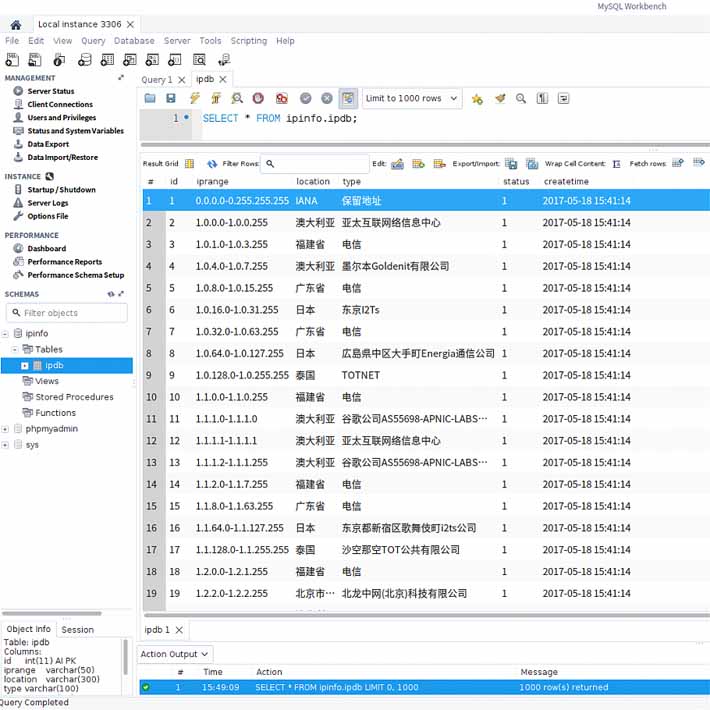The height and width of the screenshot is (710, 710).
Task: Toggle auto-commit mode button
Action: pyautogui.click(x=348, y=98)
